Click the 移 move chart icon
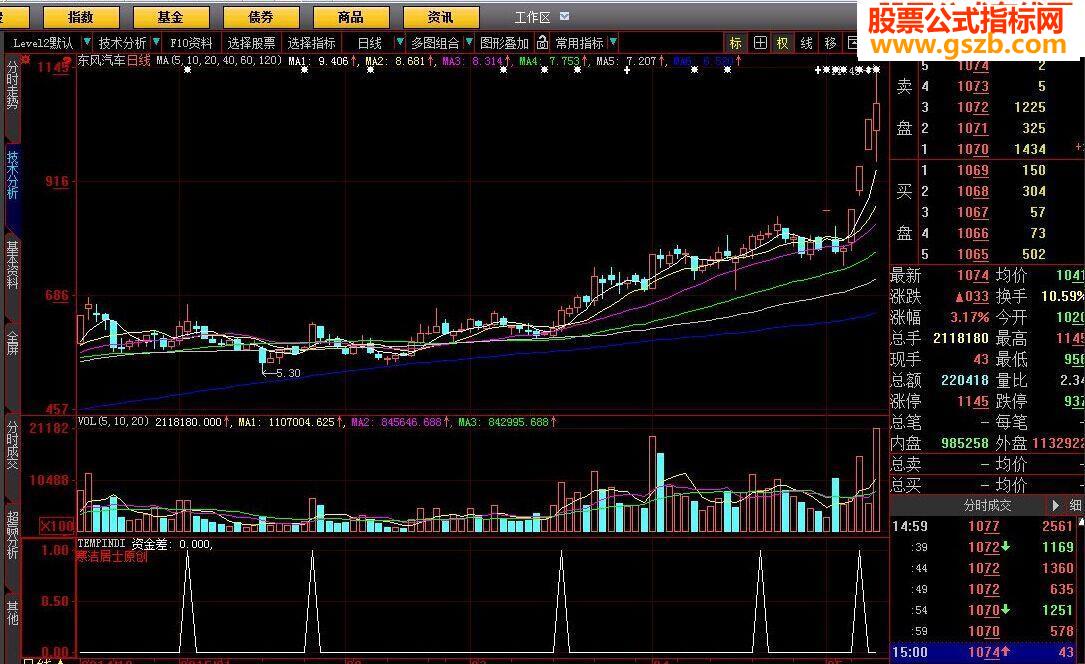Screen dimensions: 1085x664 point(830,43)
